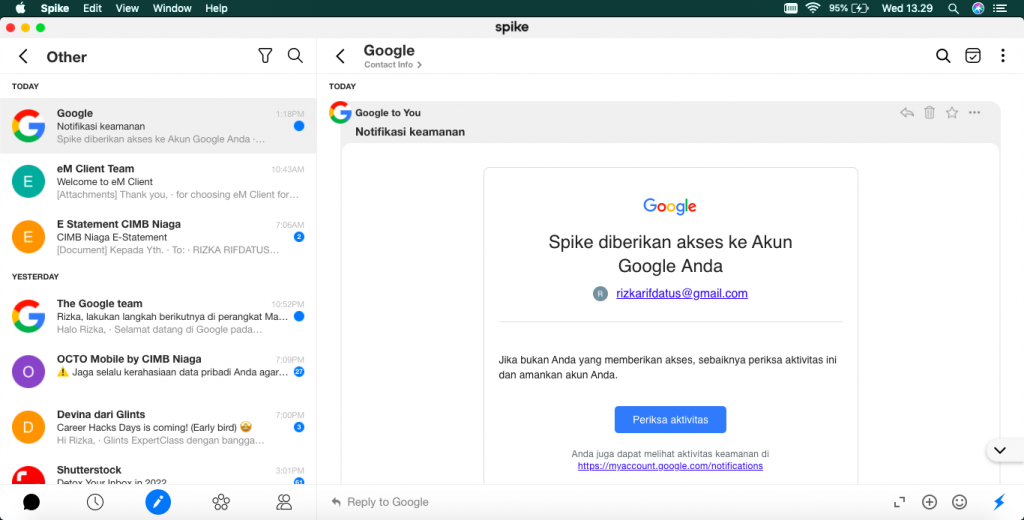Open the View menu
Viewport: 1024px width, 520px height.
coord(127,8)
